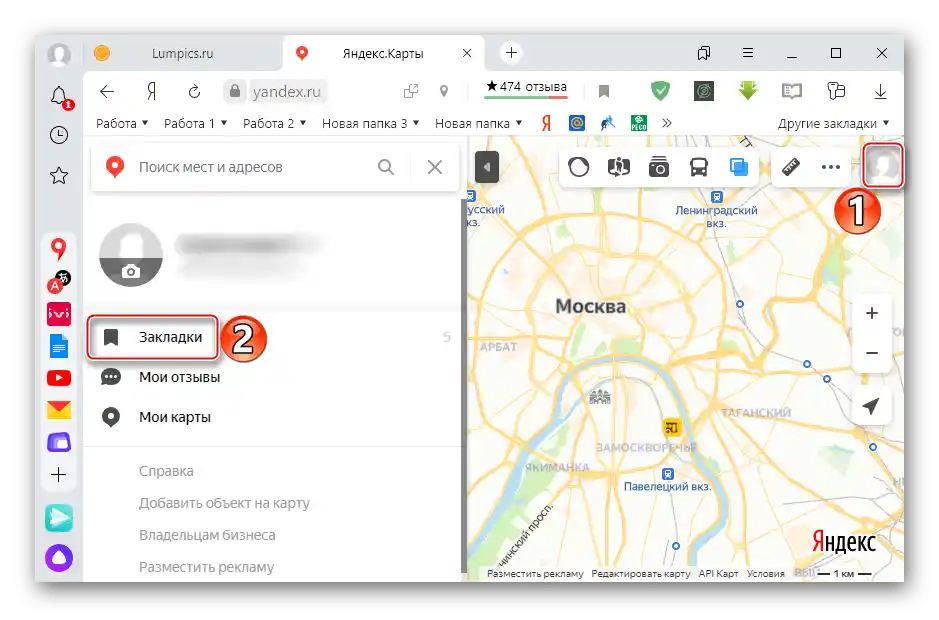Open green download arrow extension
The height and width of the screenshot is (620, 939).
pyautogui.click(x=747, y=91)
